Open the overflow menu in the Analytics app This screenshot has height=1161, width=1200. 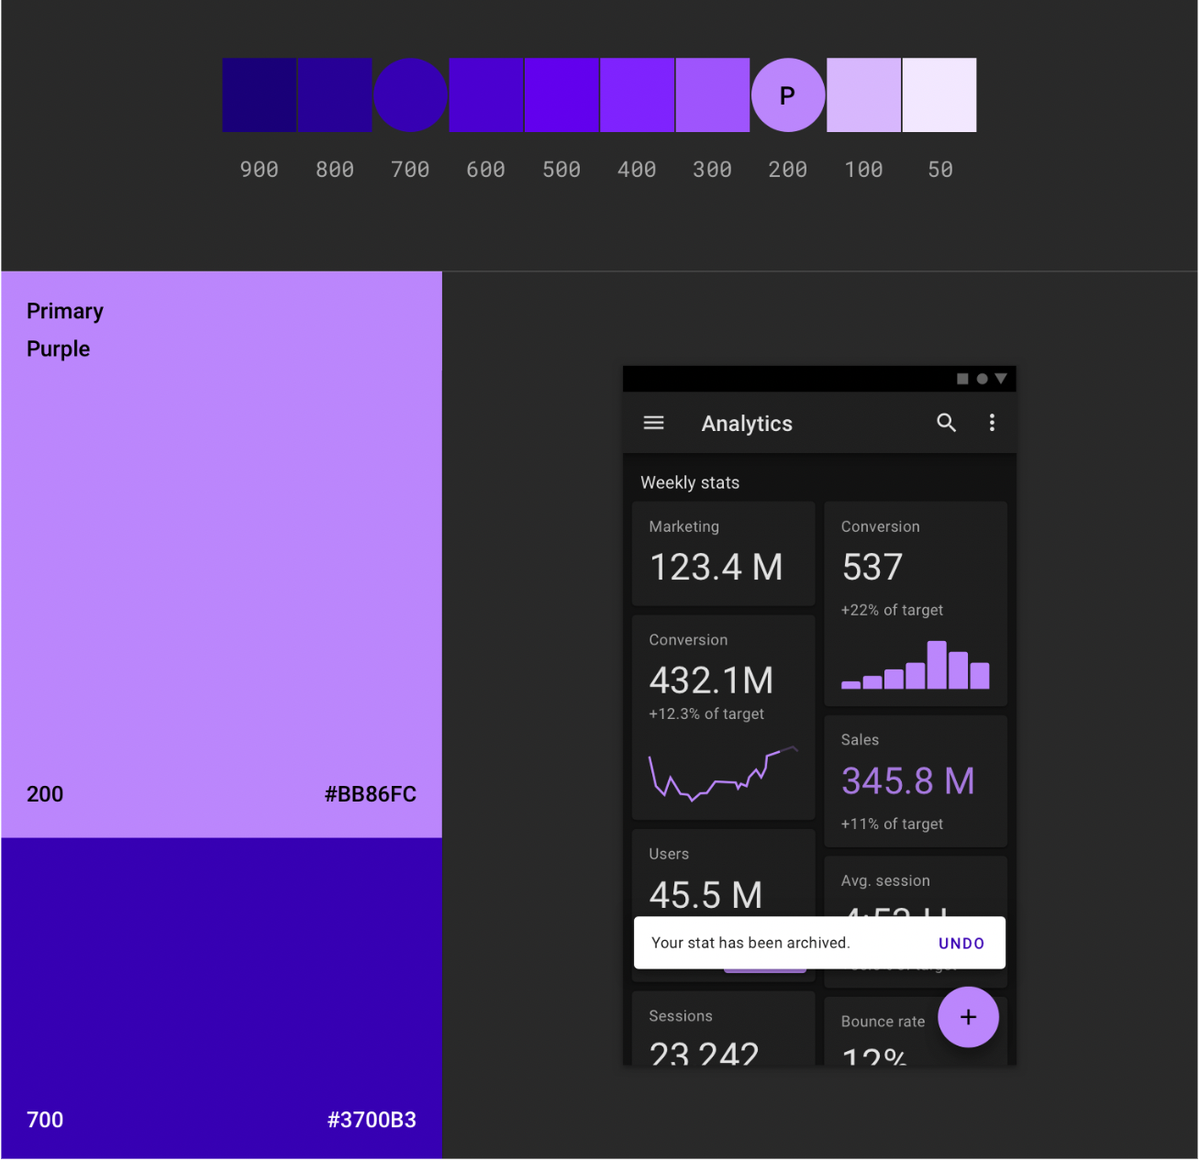coord(992,422)
